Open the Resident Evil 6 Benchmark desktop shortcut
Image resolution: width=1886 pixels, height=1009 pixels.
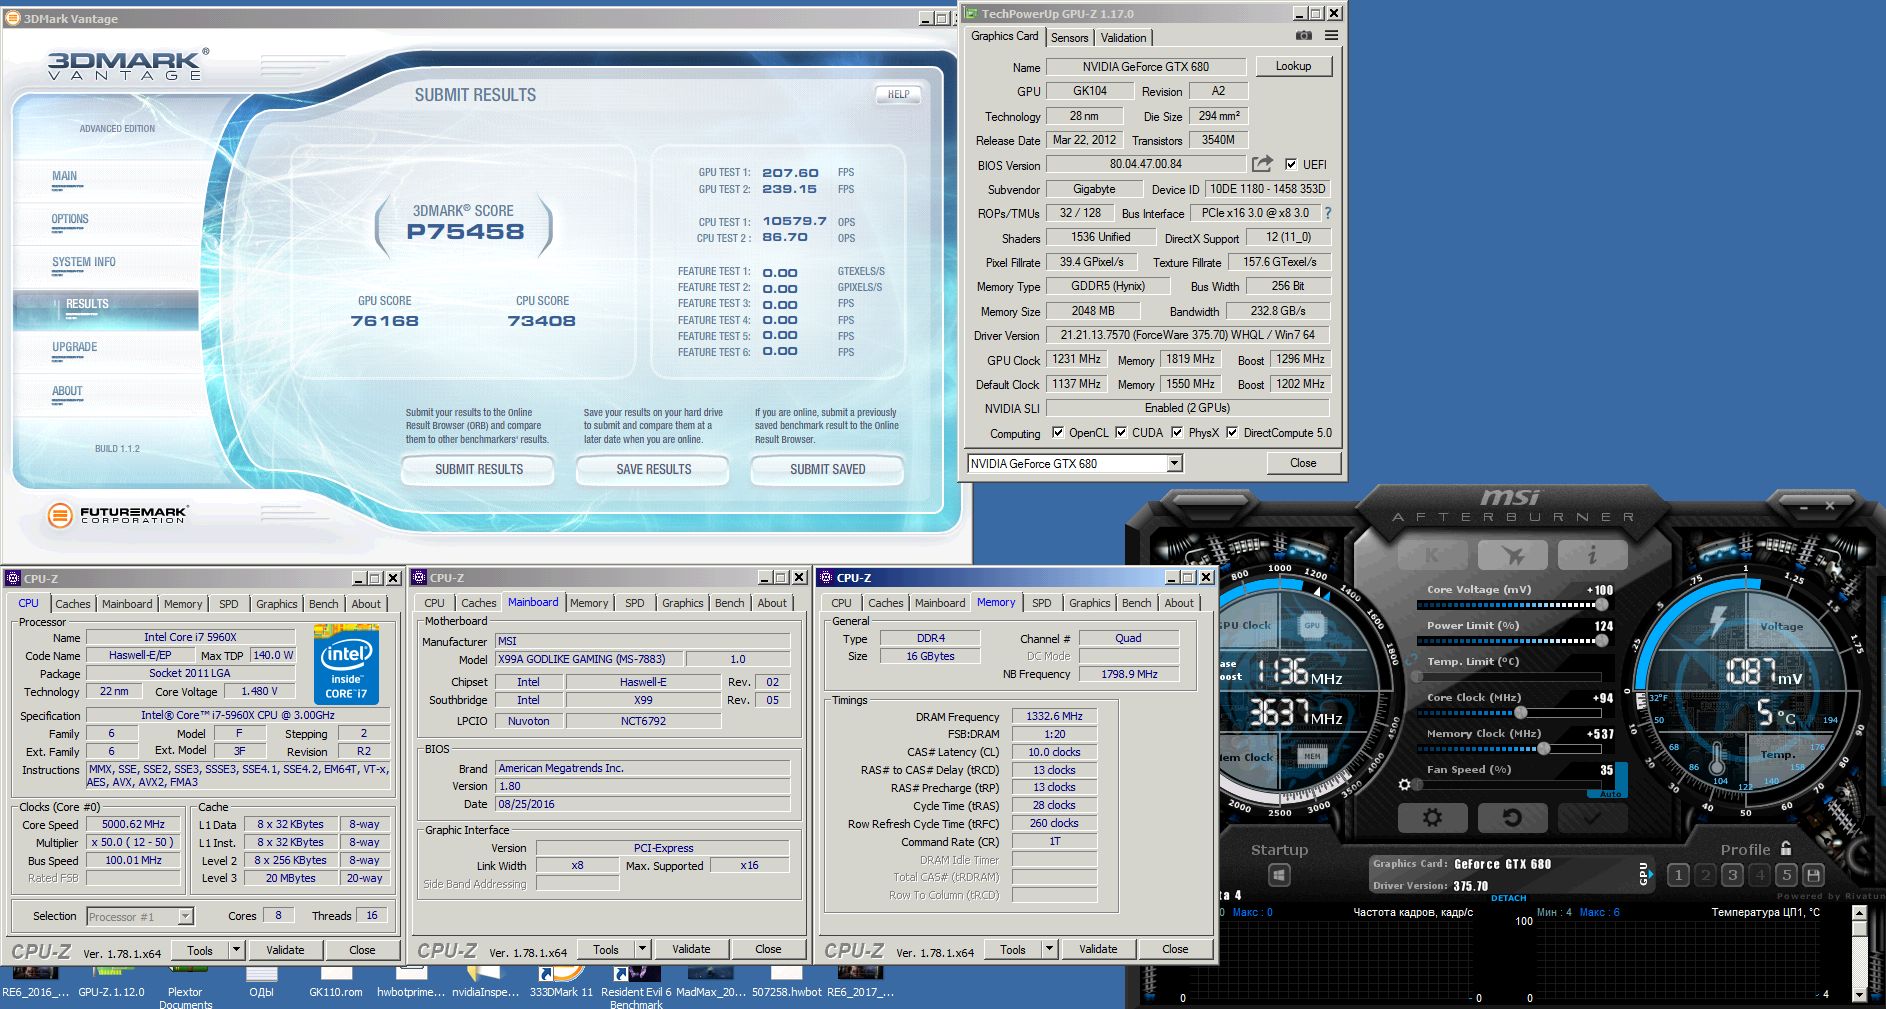pyautogui.click(x=636, y=985)
